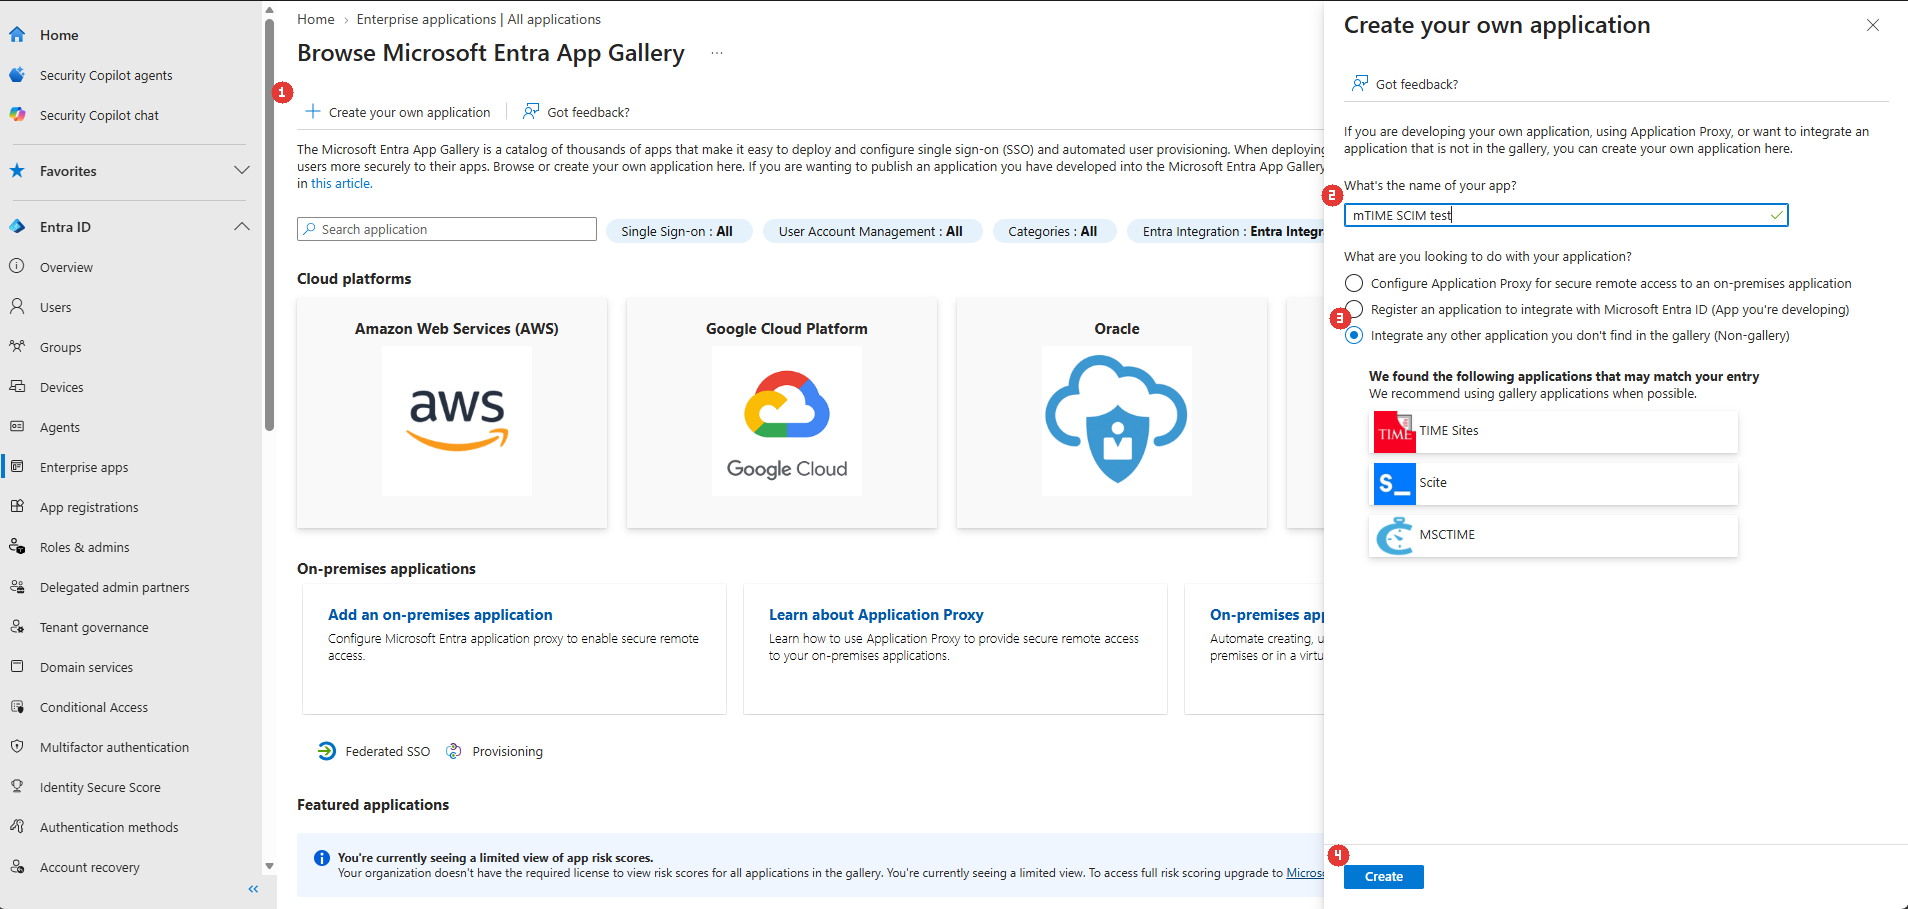Select Integrate any other application (Non-gallery) radio
This screenshot has height=909, width=1908.
(x=1354, y=335)
